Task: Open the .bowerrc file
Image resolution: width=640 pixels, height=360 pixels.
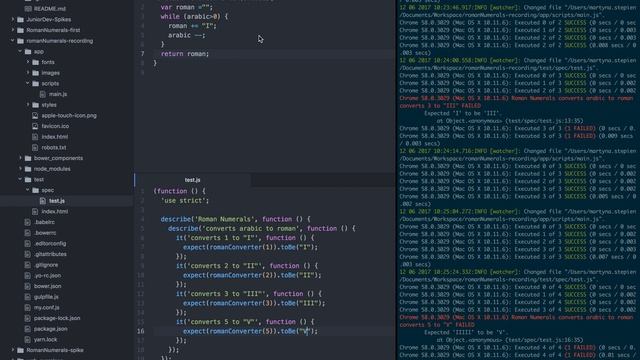Action: [45, 233]
